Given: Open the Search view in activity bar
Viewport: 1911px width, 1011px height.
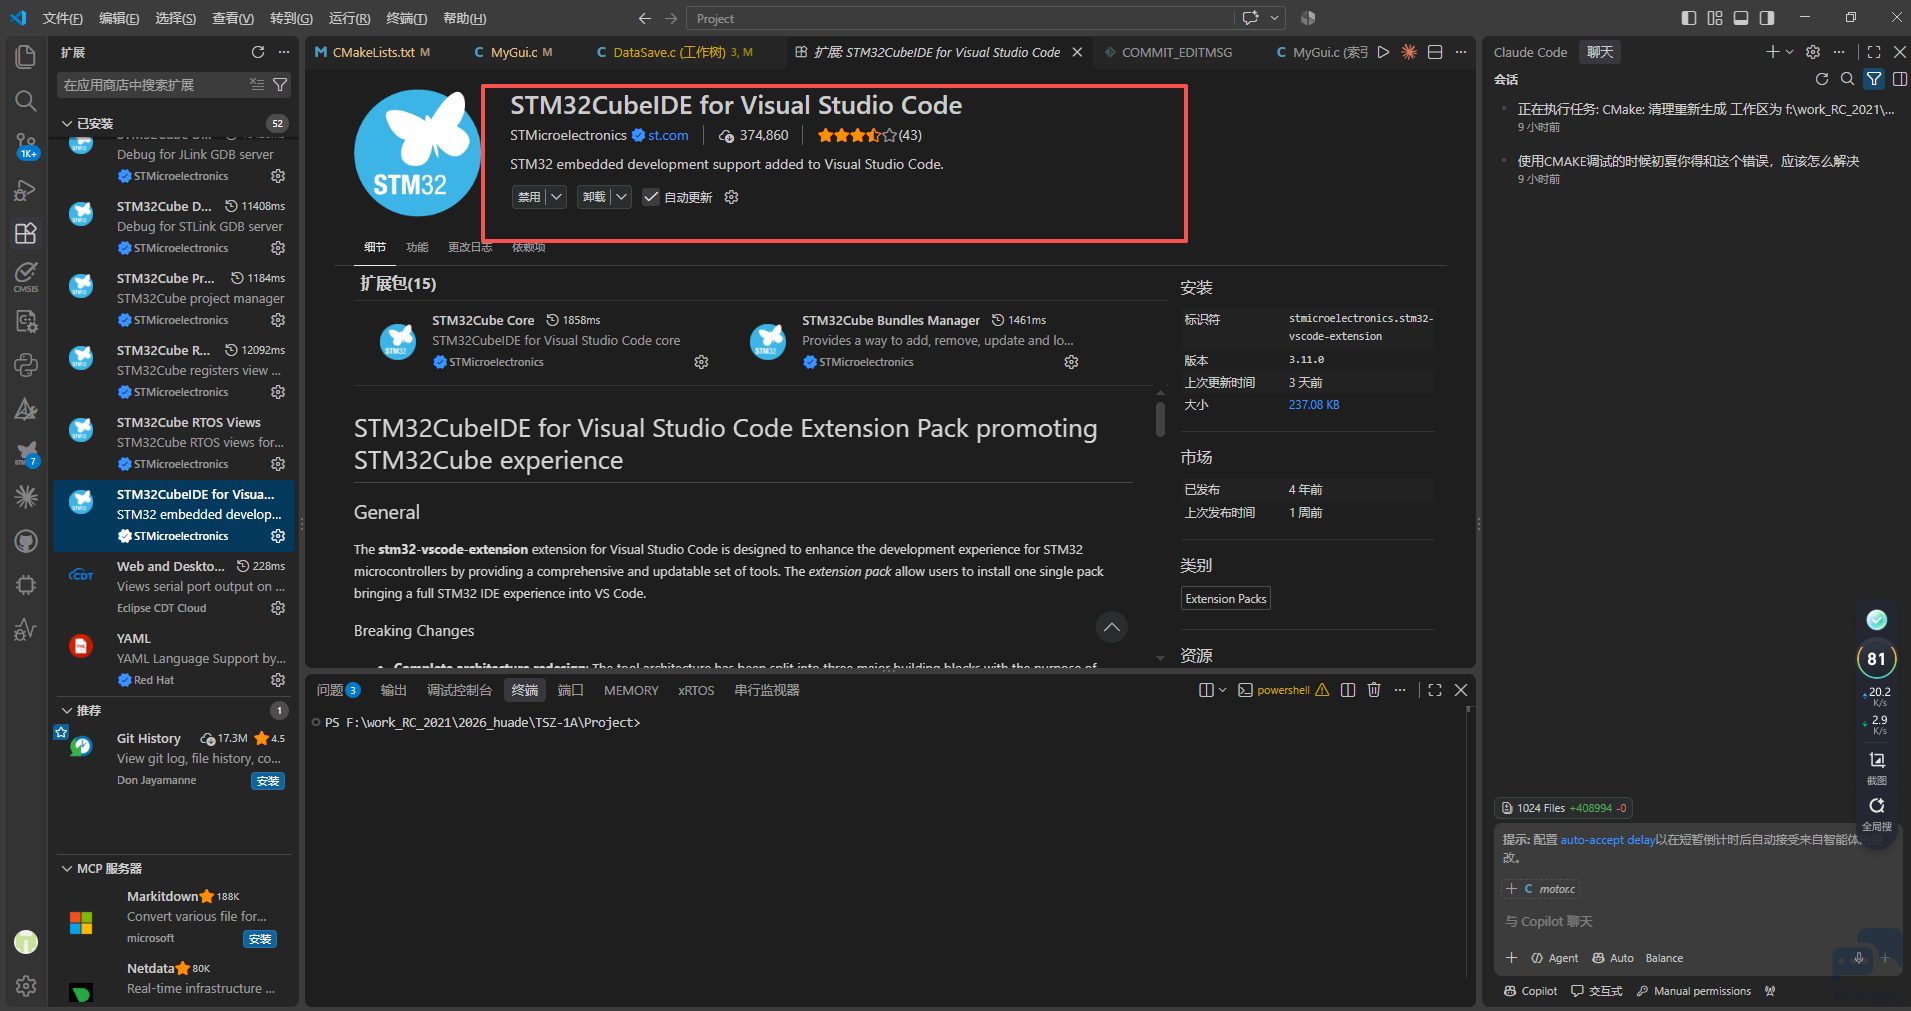Looking at the screenshot, I should coord(26,101).
